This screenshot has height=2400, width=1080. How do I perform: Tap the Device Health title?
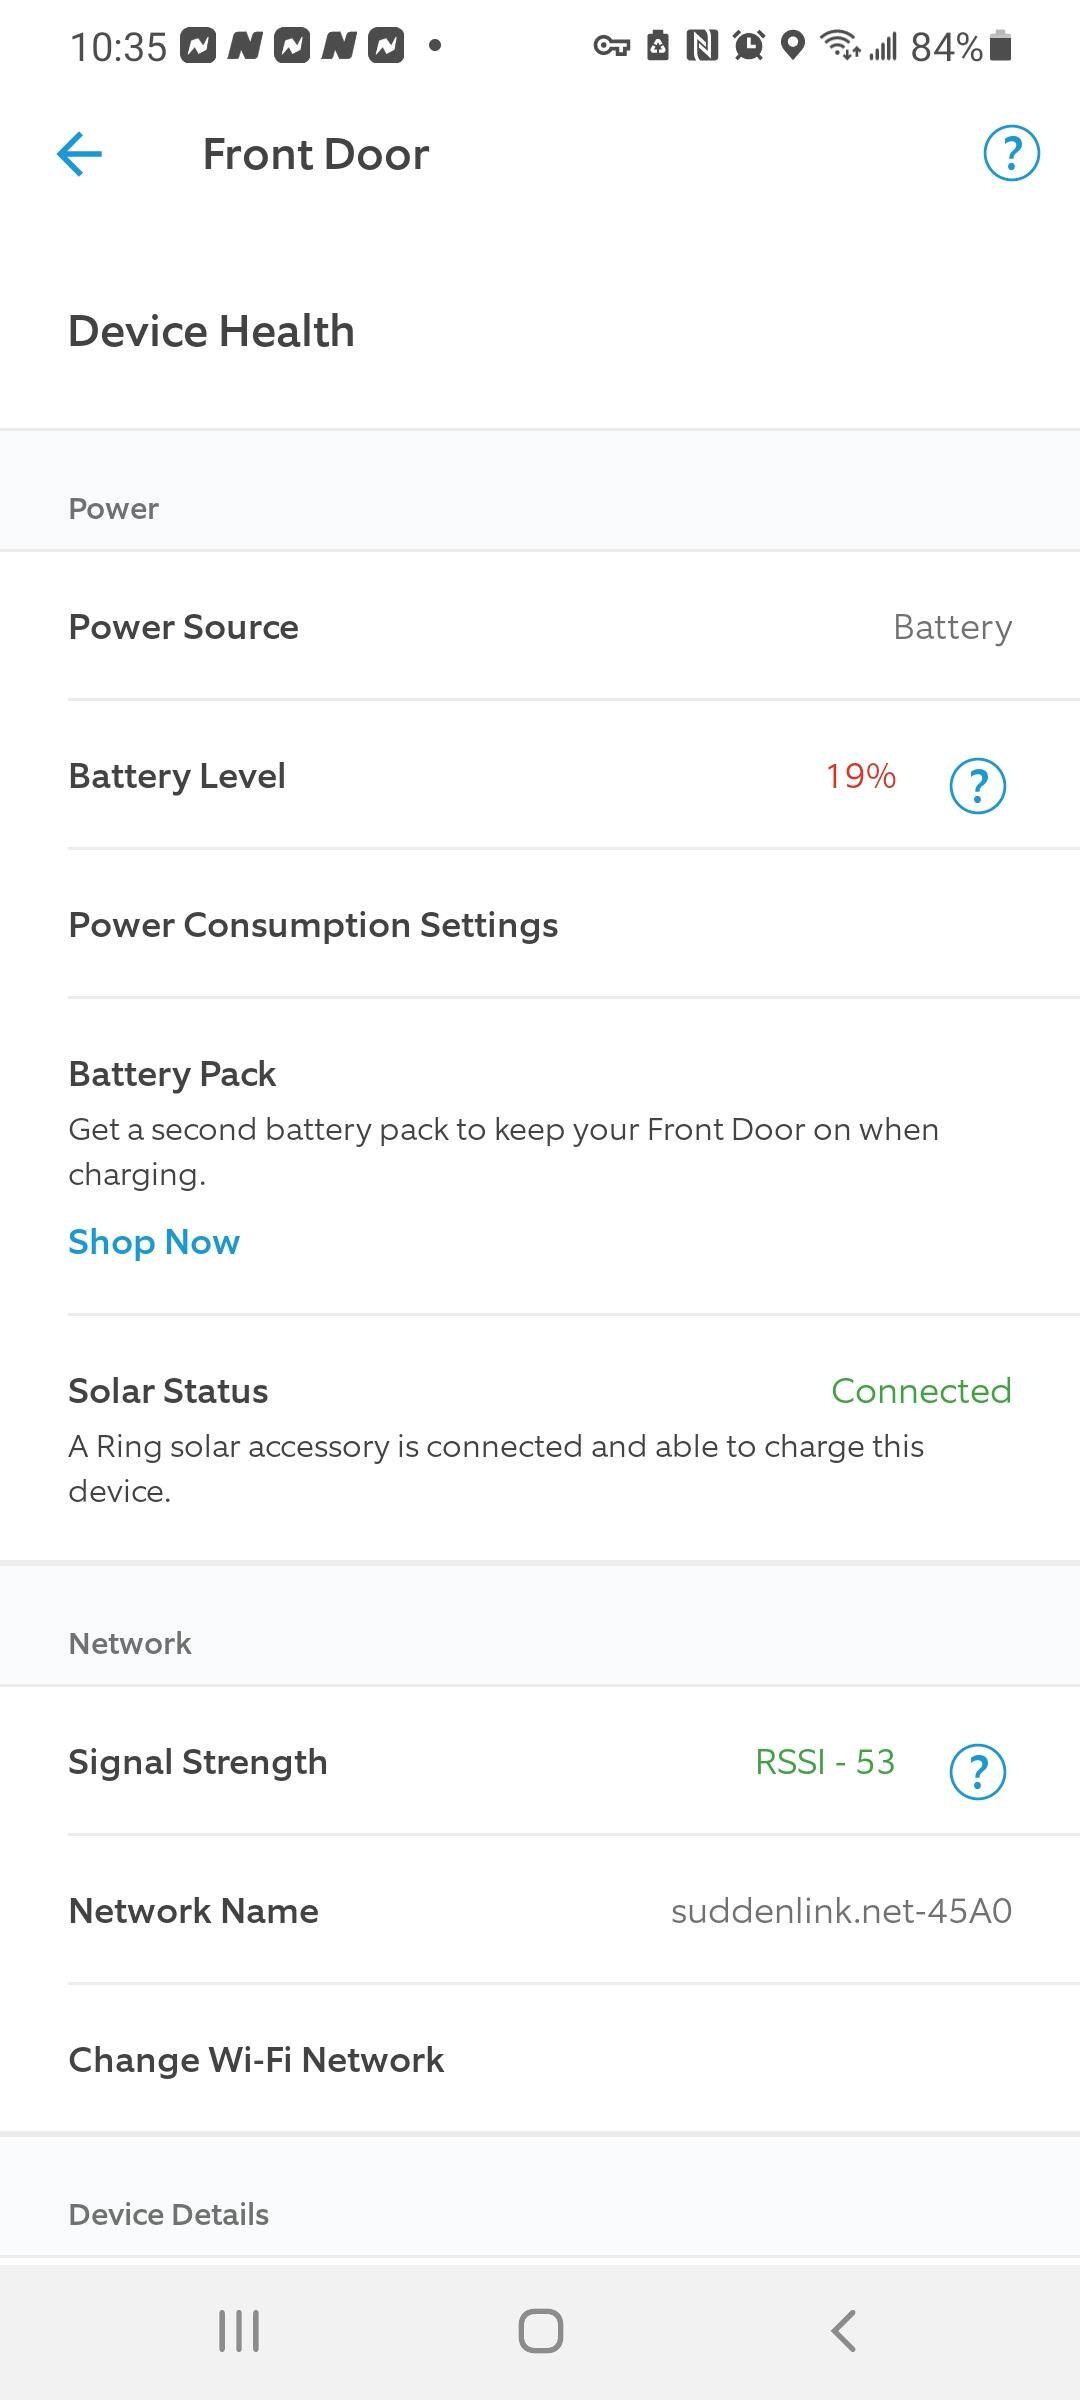211,331
